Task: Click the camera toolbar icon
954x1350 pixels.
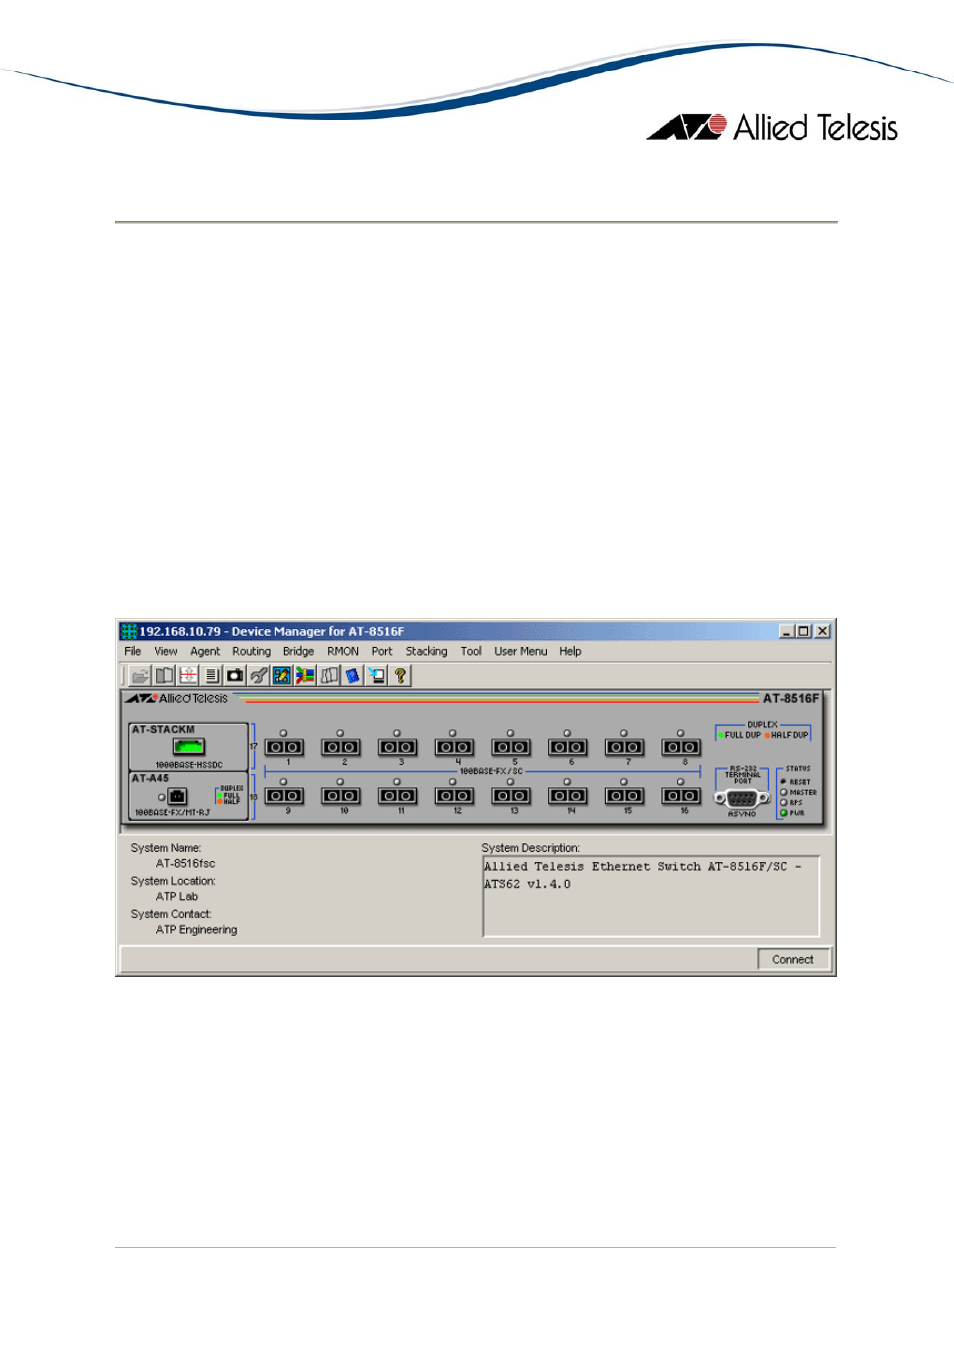Action: pos(235,676)
